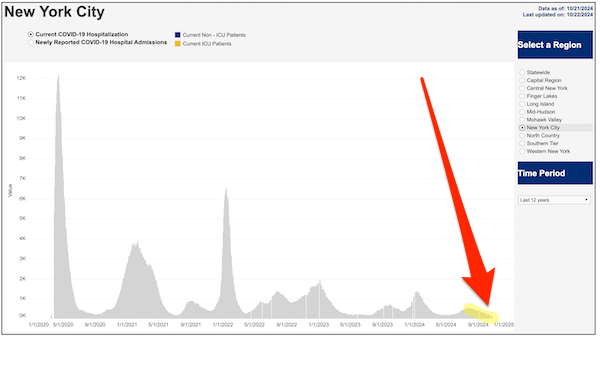Click the 6K y-axis label

tap(23, 198)
